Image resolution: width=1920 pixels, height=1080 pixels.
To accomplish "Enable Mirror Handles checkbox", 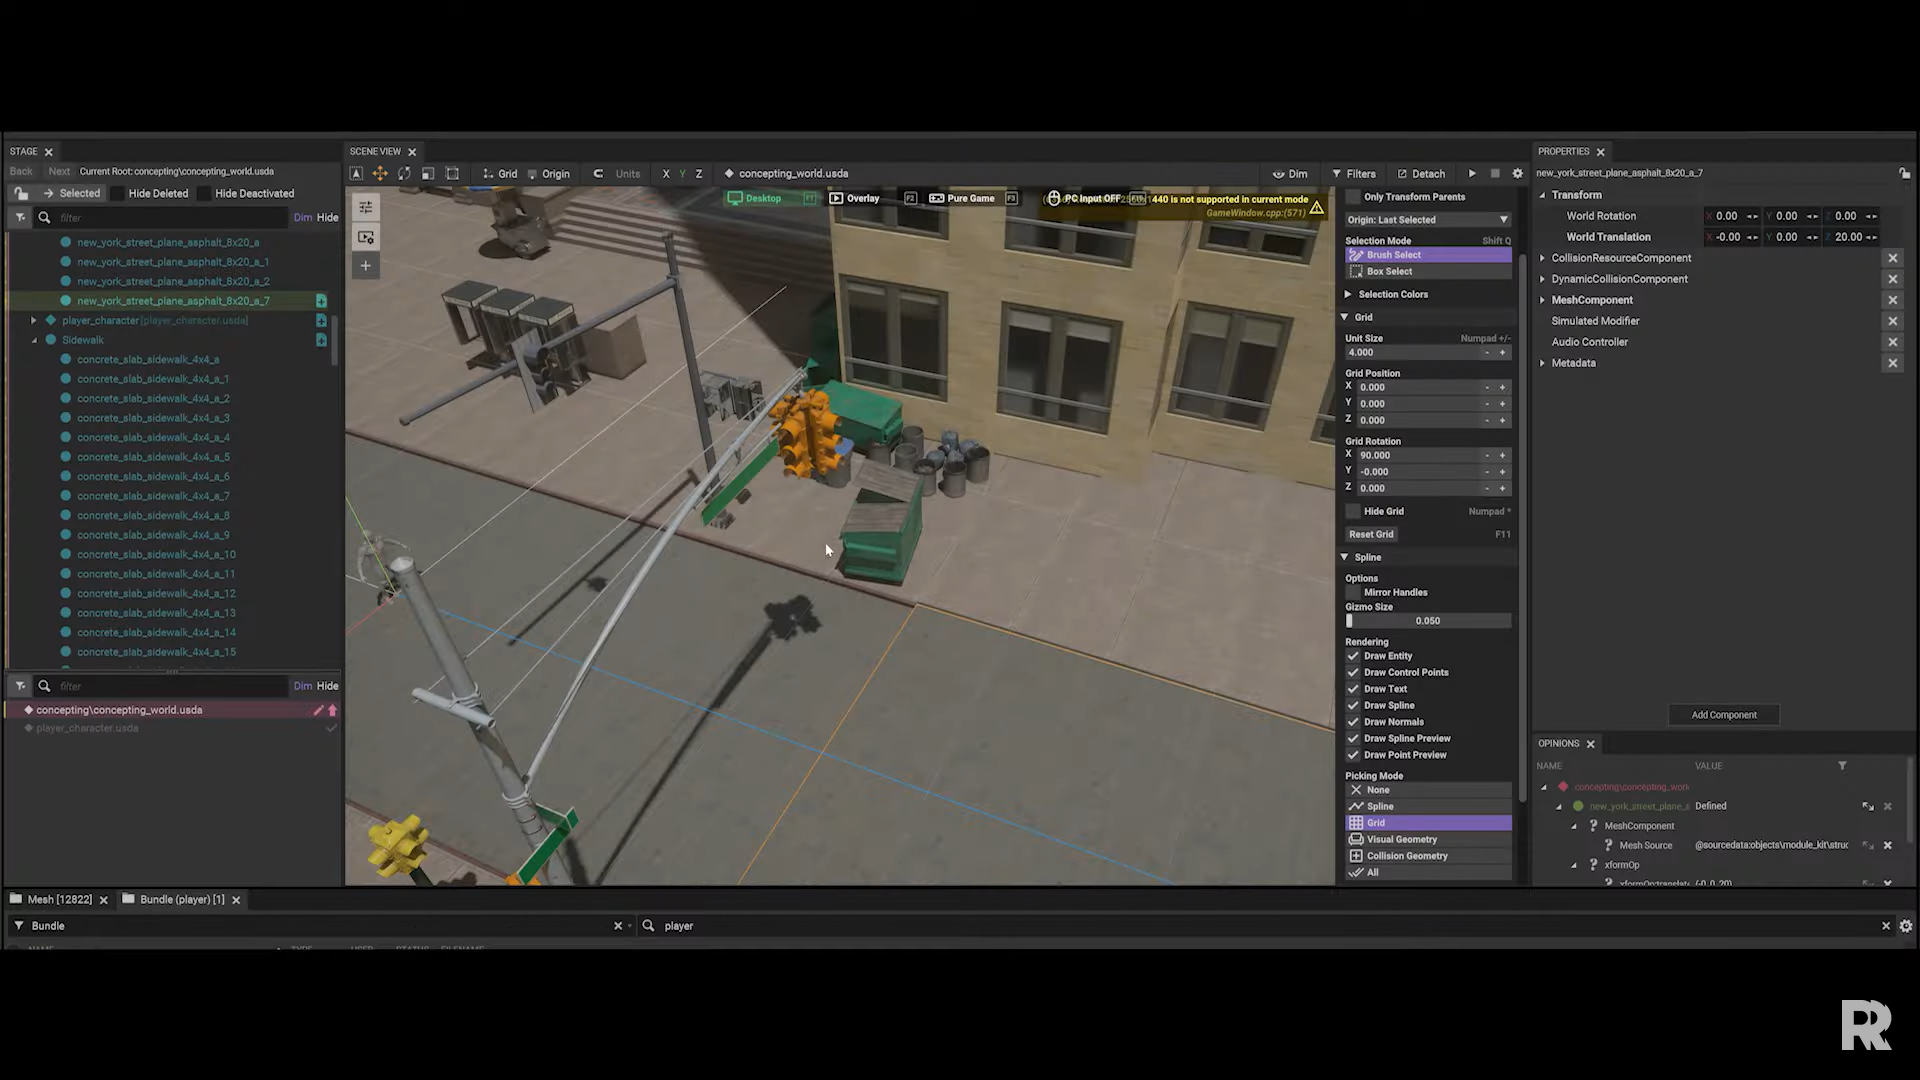I will tap(1353, 592).
